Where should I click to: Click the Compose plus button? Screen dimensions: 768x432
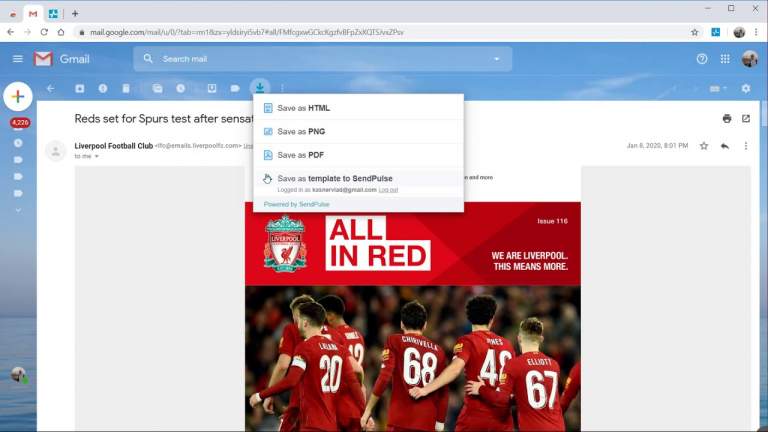(x=18, y=96)
